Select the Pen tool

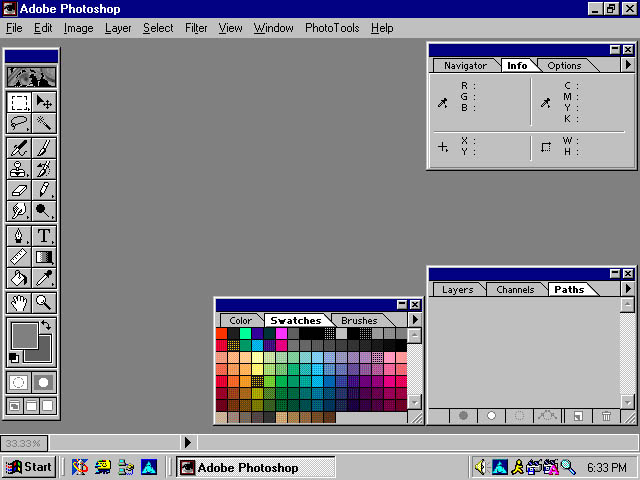tap(19, 236)
